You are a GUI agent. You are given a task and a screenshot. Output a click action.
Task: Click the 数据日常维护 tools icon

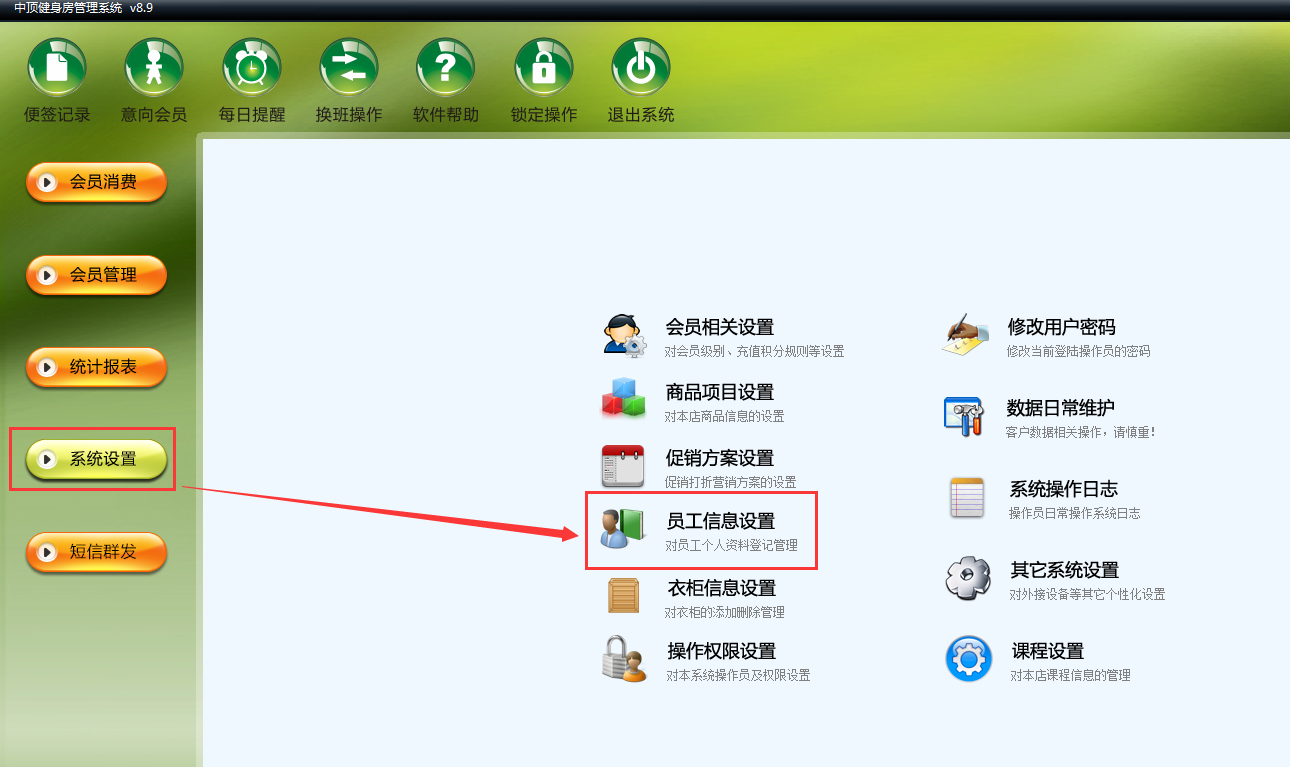964,416
